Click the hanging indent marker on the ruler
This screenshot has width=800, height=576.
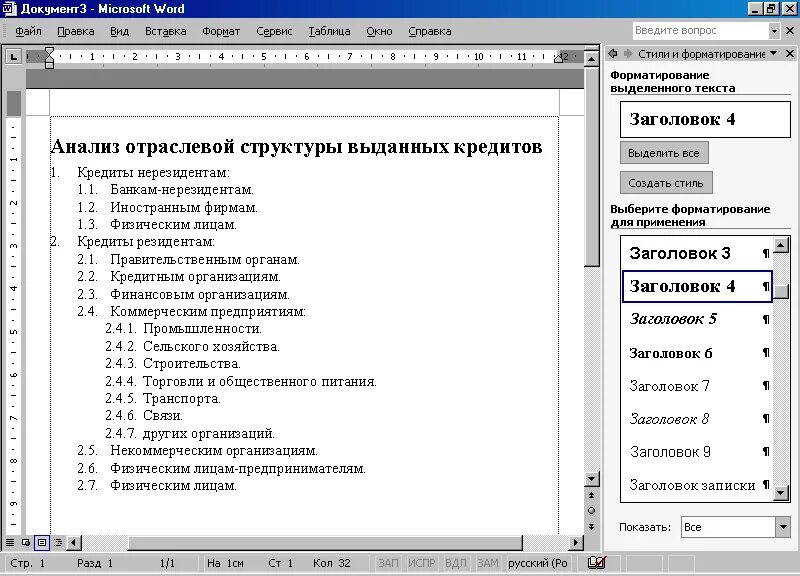point(49,60)
